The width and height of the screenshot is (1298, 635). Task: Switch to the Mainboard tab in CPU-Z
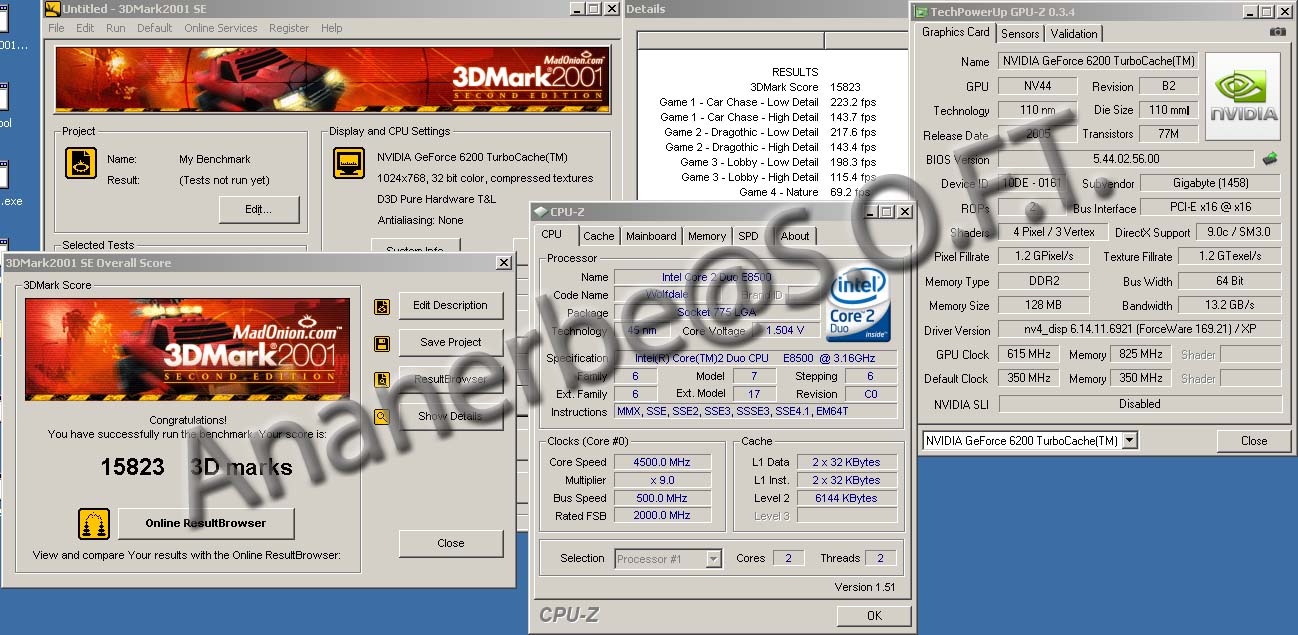651,236
